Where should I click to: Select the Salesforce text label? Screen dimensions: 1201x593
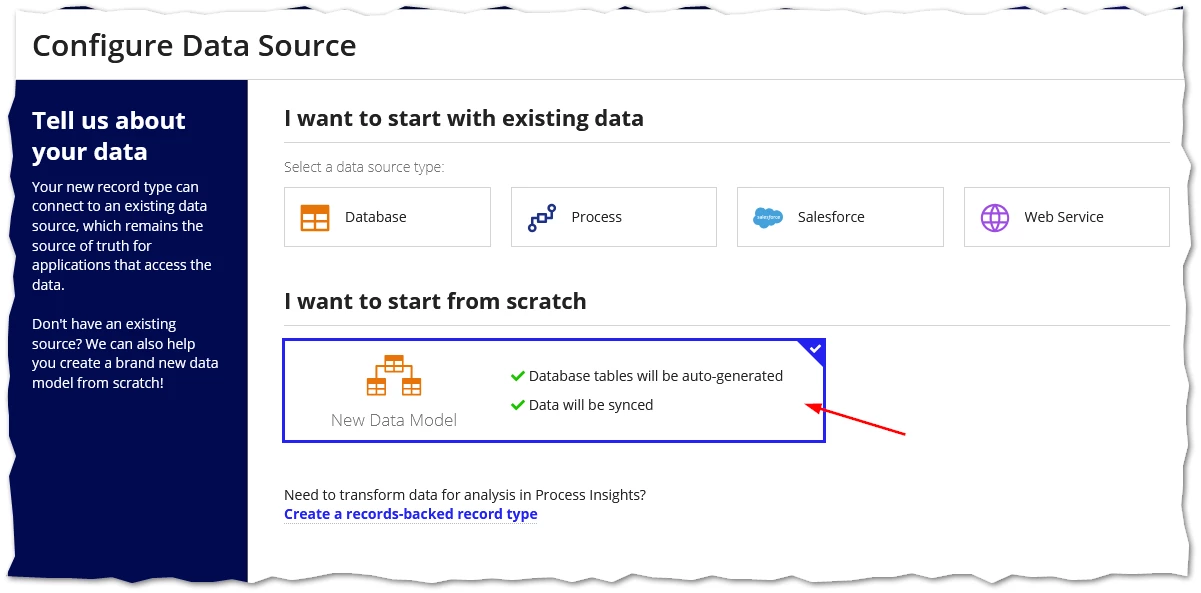[x=831, y=217]
